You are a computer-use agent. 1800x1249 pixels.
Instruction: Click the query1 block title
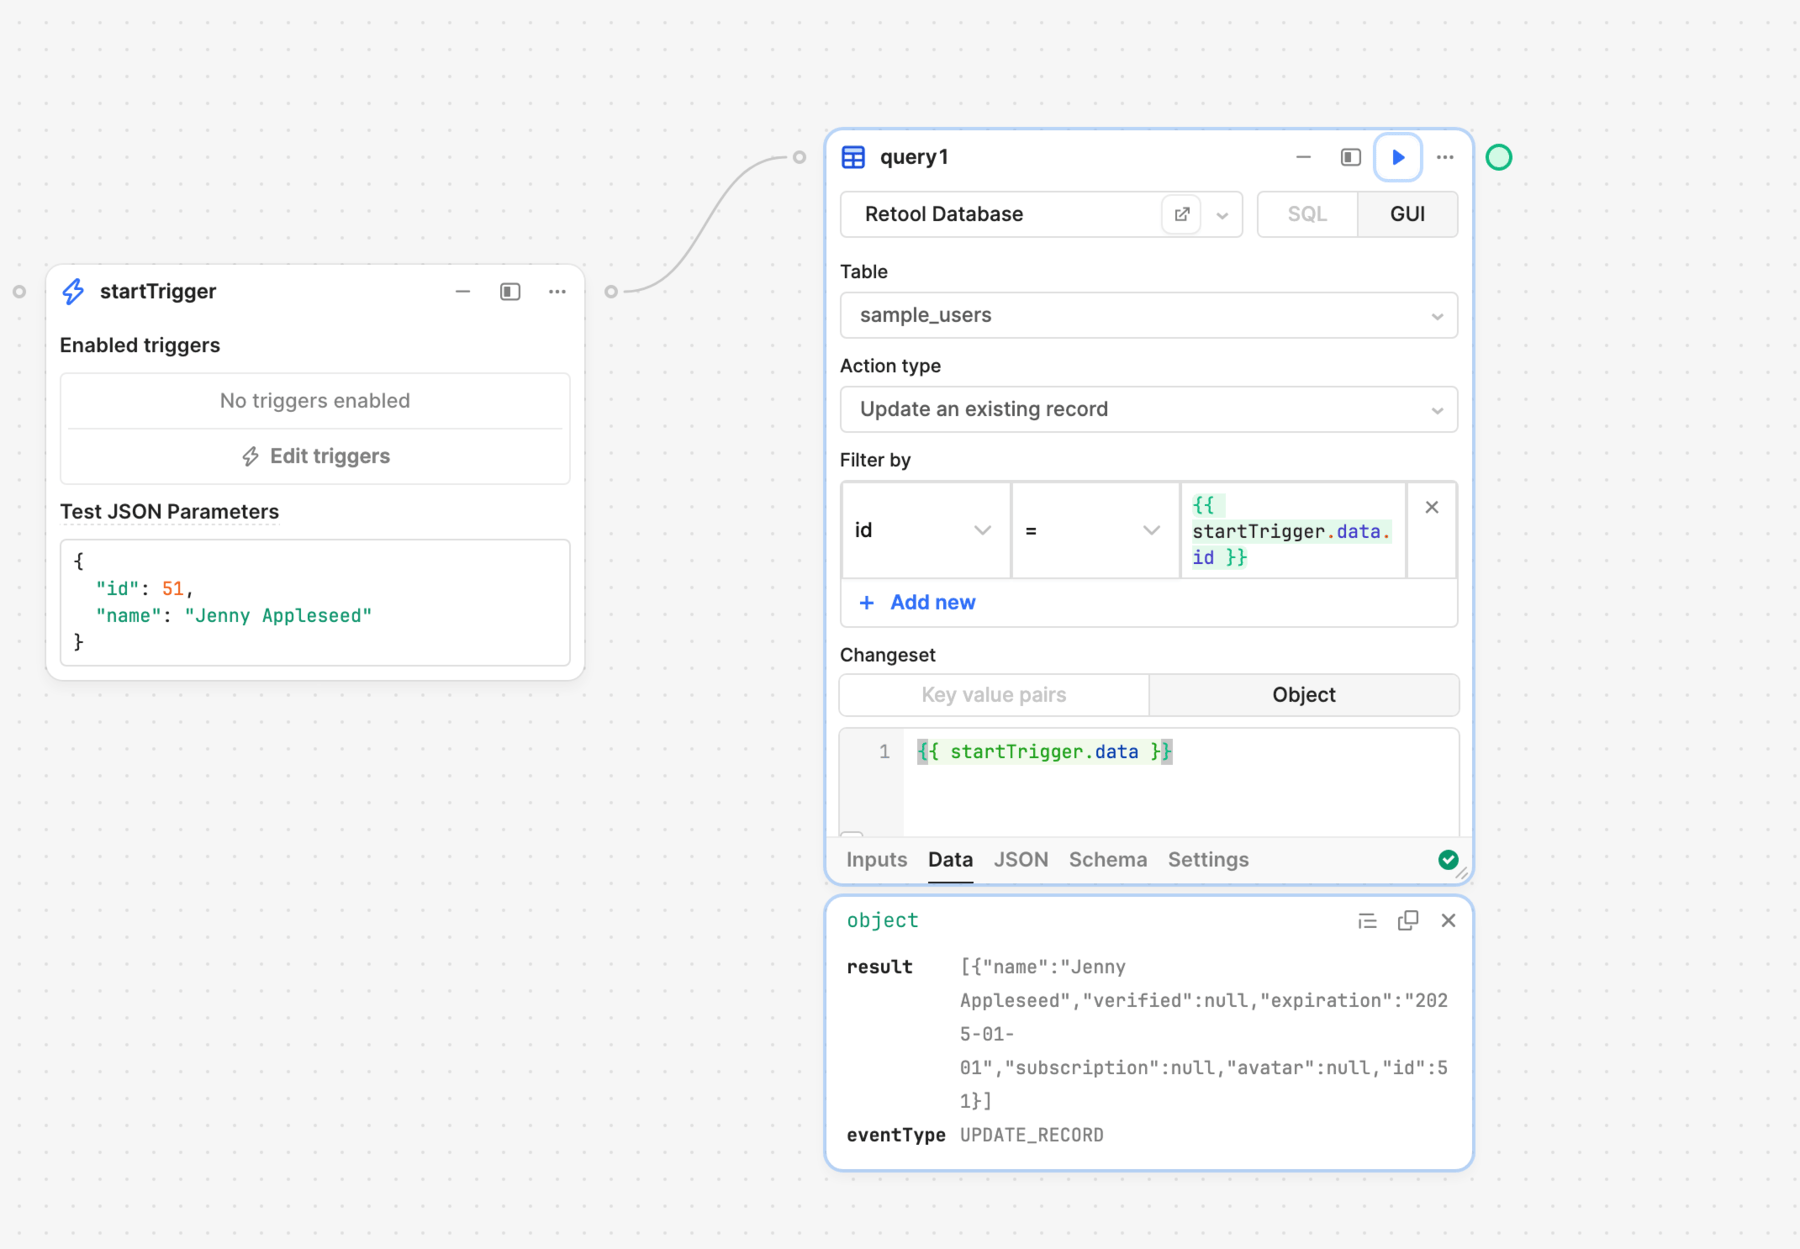coord(914,157)
